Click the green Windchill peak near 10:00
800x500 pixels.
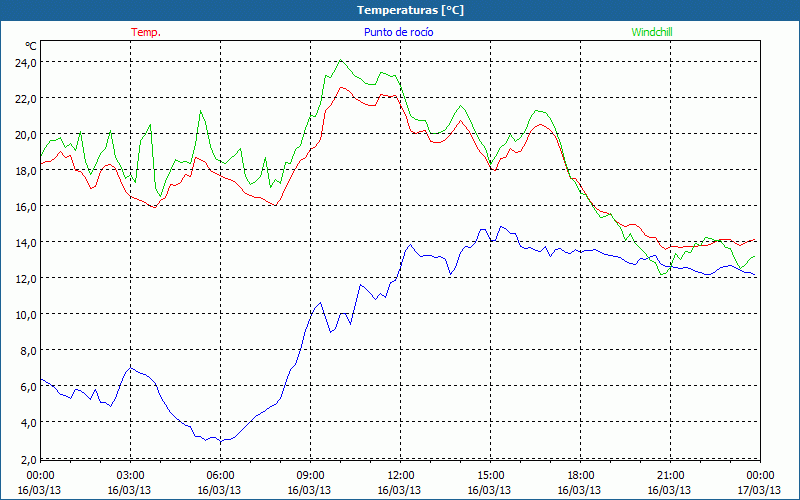341,60
